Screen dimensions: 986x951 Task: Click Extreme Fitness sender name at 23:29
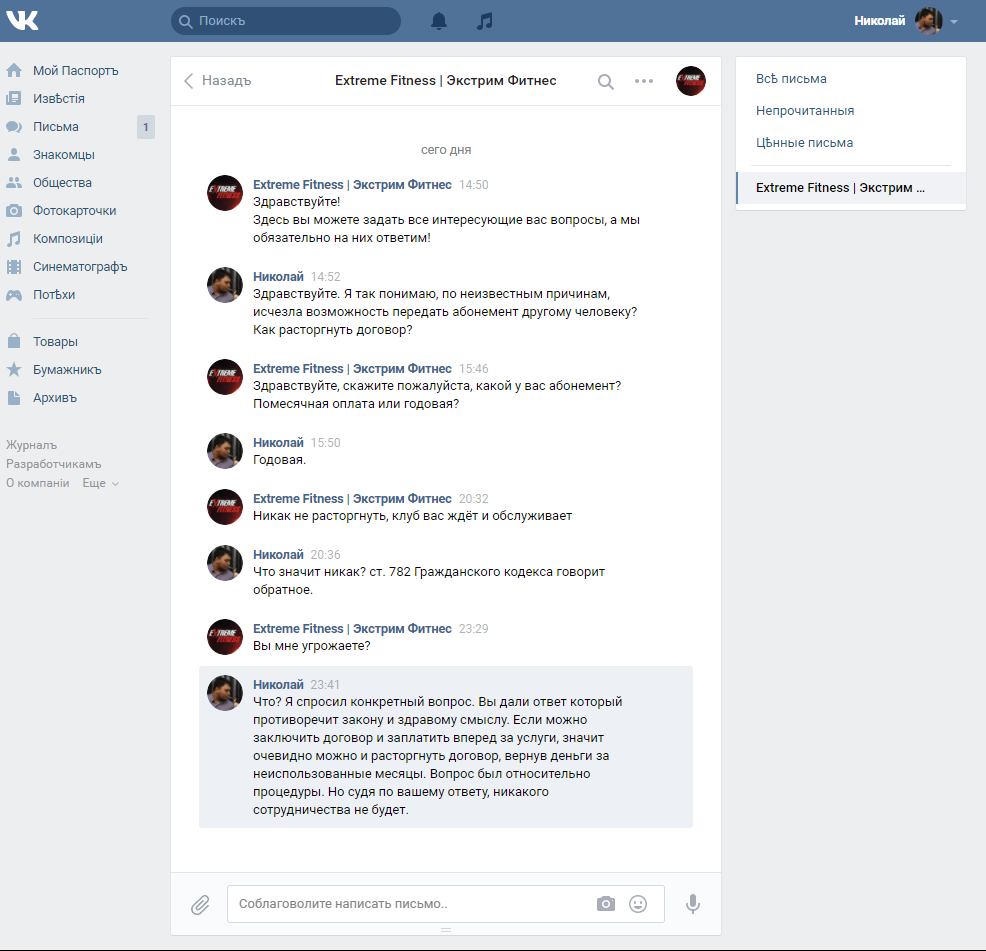pos(352,628)
